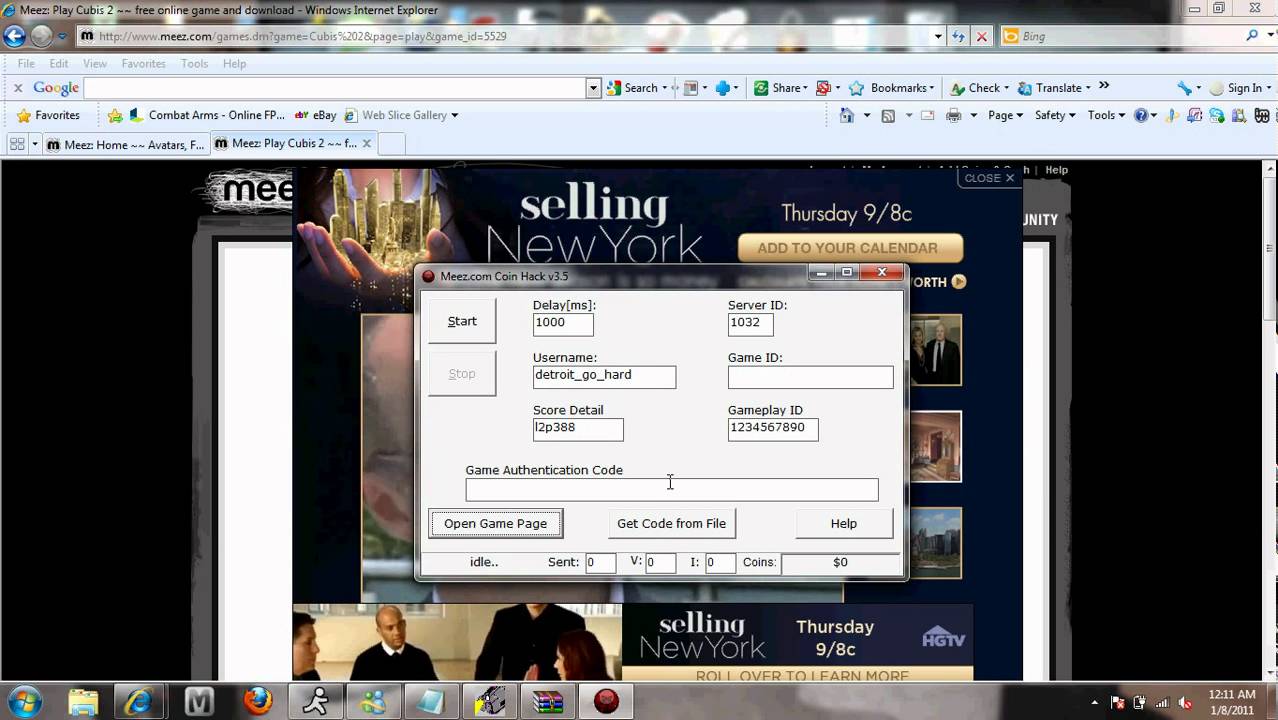Open the Quick Tabs list dropdown arrow
This screenshot has height=720, width=1278.
tap(35, 144)
